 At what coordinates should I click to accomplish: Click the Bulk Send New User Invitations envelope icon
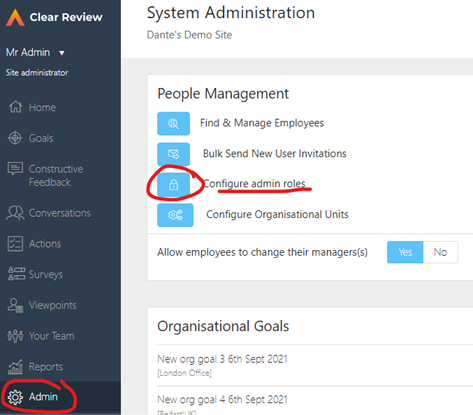tap(173, 154)
